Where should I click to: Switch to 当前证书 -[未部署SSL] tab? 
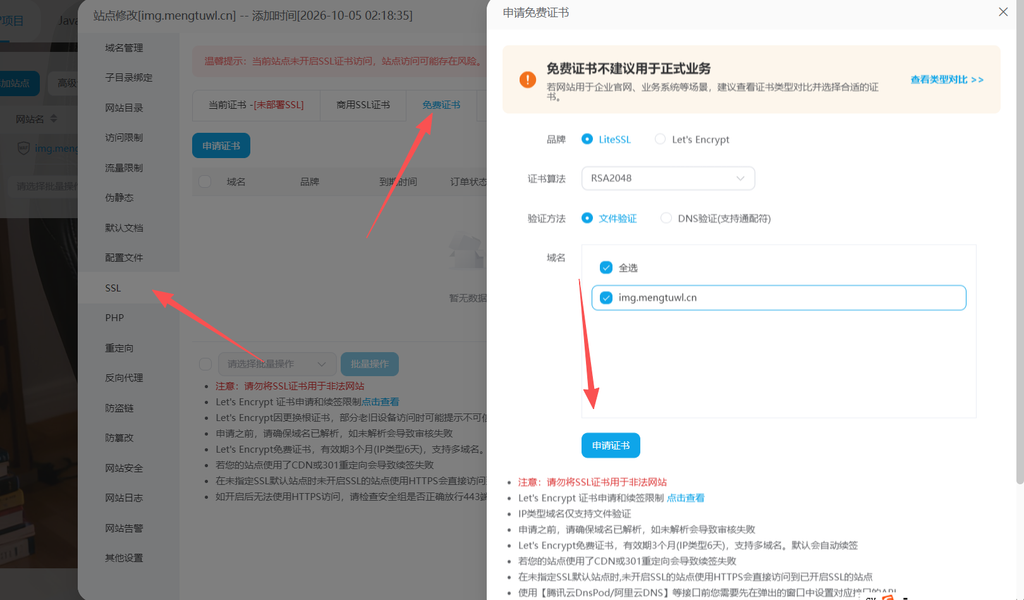click(256, 105)
